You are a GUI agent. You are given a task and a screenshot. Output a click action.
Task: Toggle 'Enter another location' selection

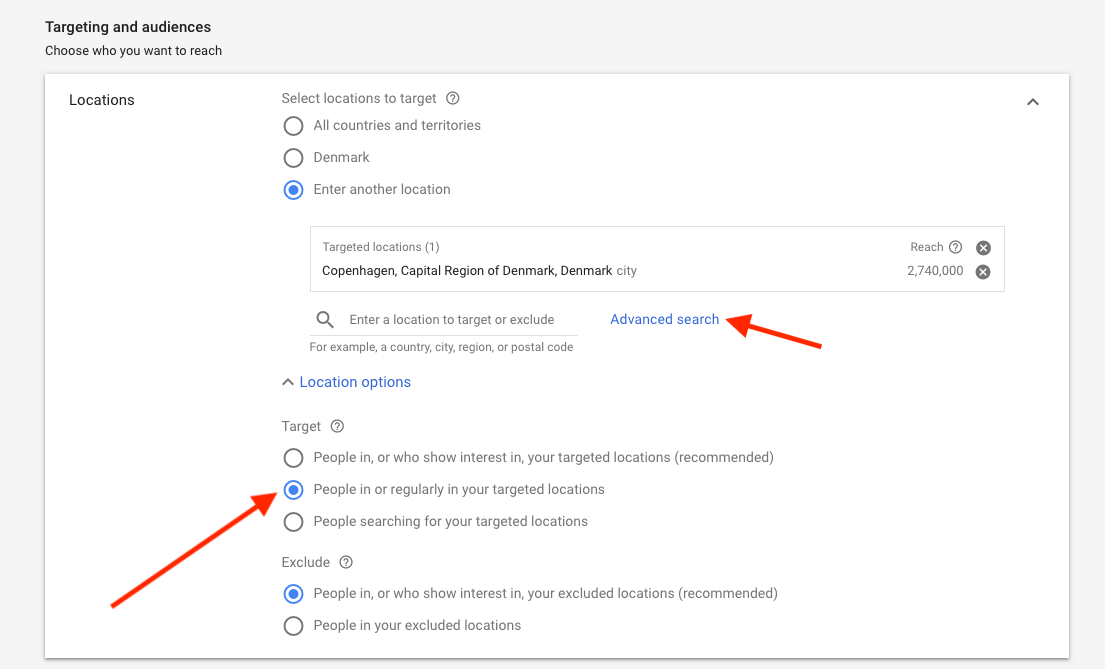293,189
